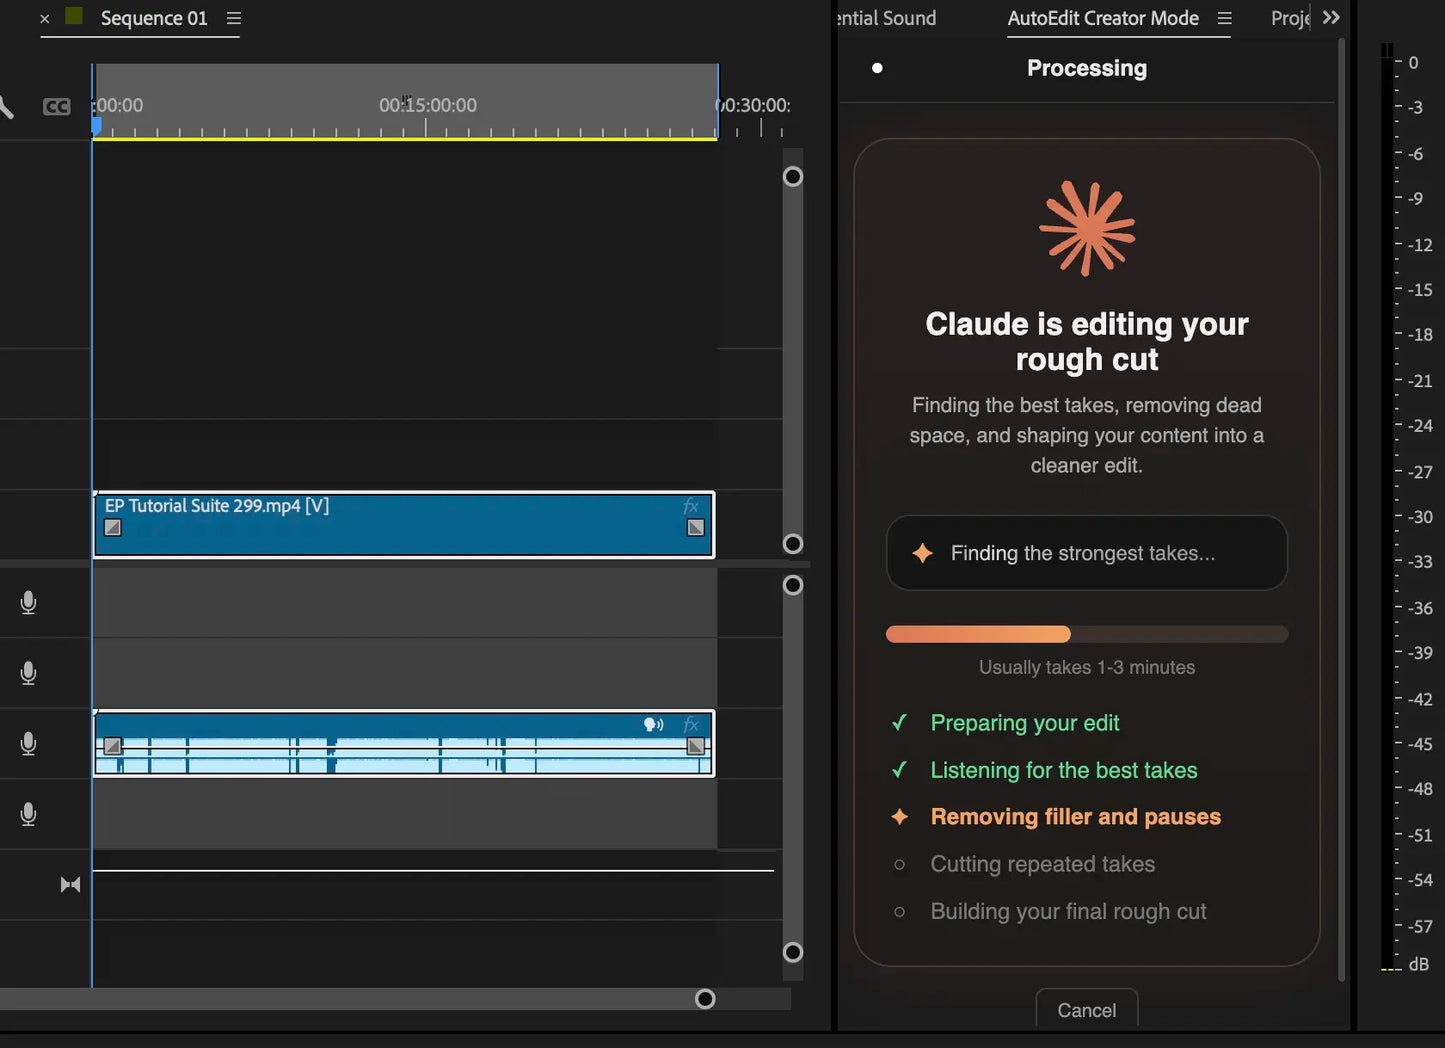
Task: Click the start keyframe handle on video clip
Action: pyautogui.click(x=113, y=527)
